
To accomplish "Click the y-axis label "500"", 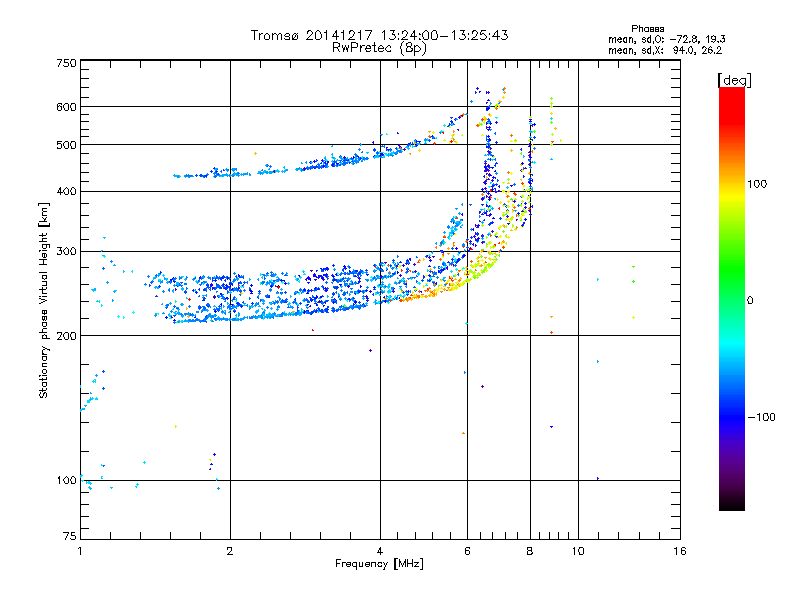I will 66,145.
